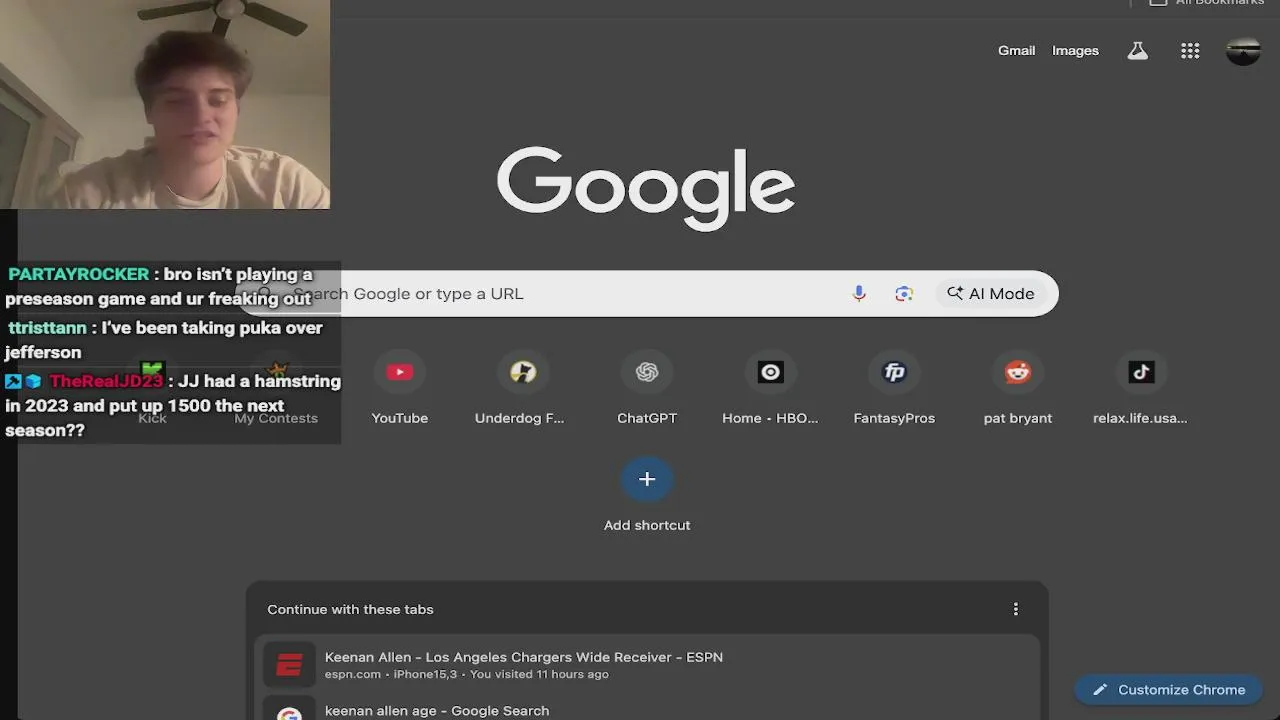1280x720 pixels.
Task: Click the ttristtann username in chat
Action: pos(47,328)
